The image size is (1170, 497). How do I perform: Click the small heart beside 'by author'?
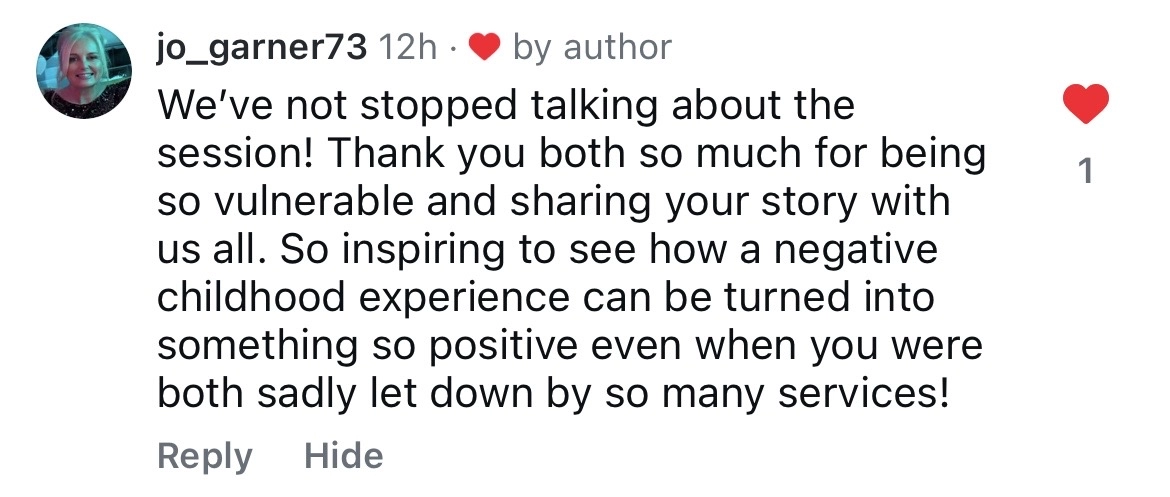(485, 47)
